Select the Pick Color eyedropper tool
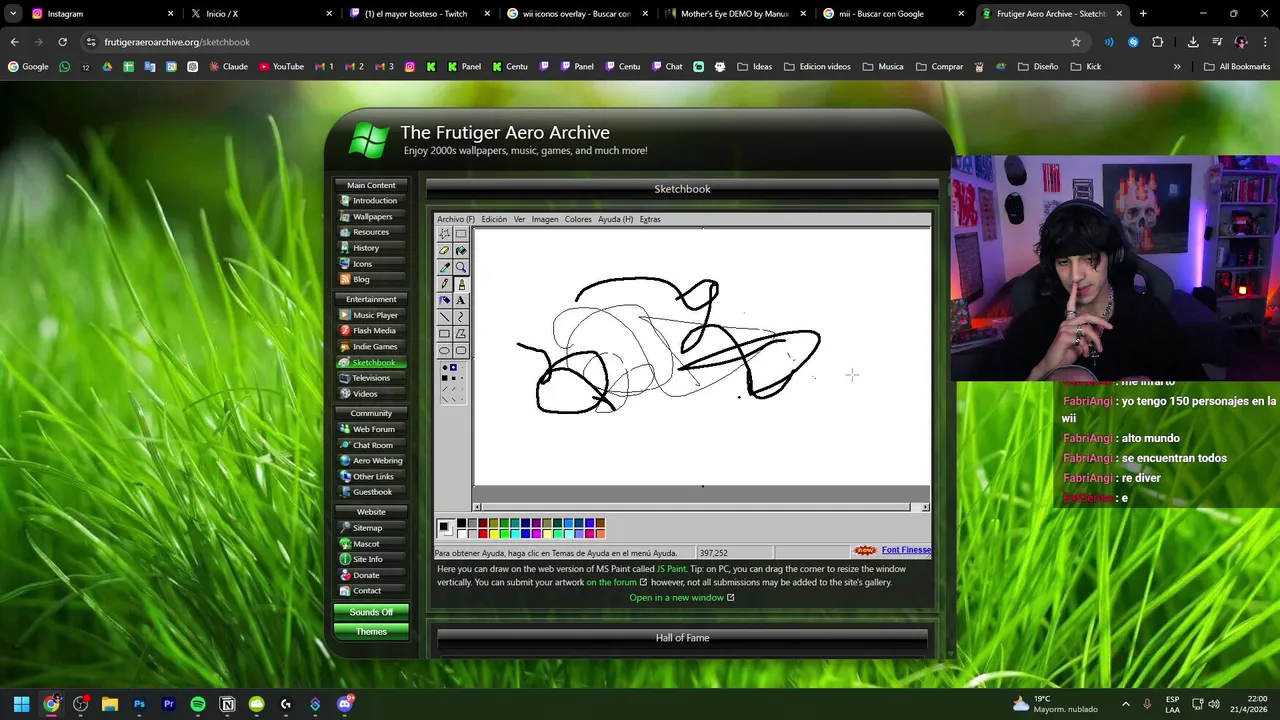Viewport: 1280px width, 720px height. tap(444, 267)
